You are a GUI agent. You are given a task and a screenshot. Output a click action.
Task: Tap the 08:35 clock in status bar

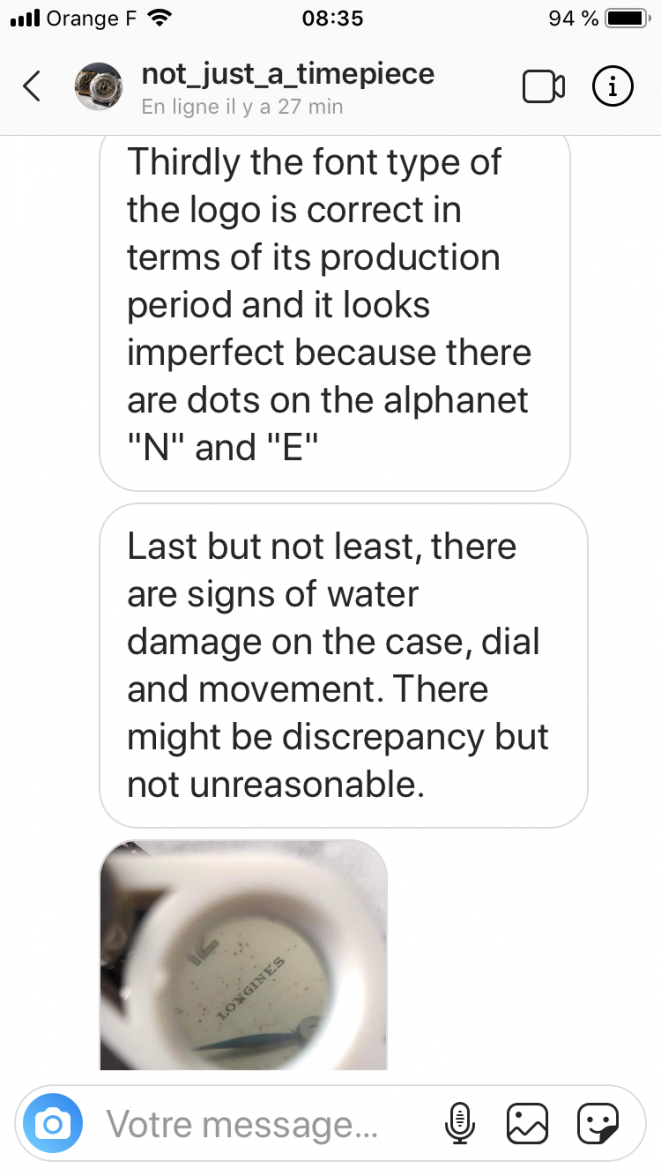(x=332, y=18)
